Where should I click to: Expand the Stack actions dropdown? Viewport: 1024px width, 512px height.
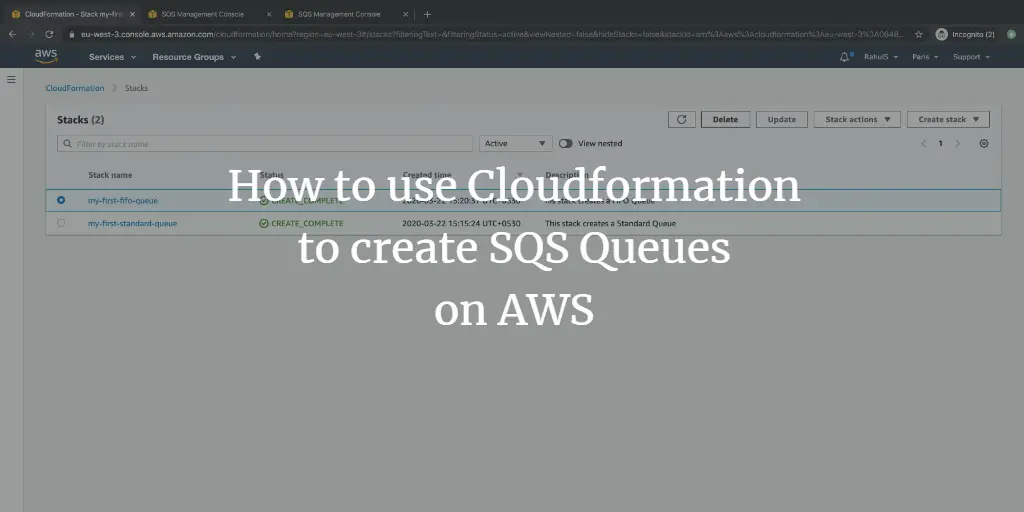(x=857, y=120)
